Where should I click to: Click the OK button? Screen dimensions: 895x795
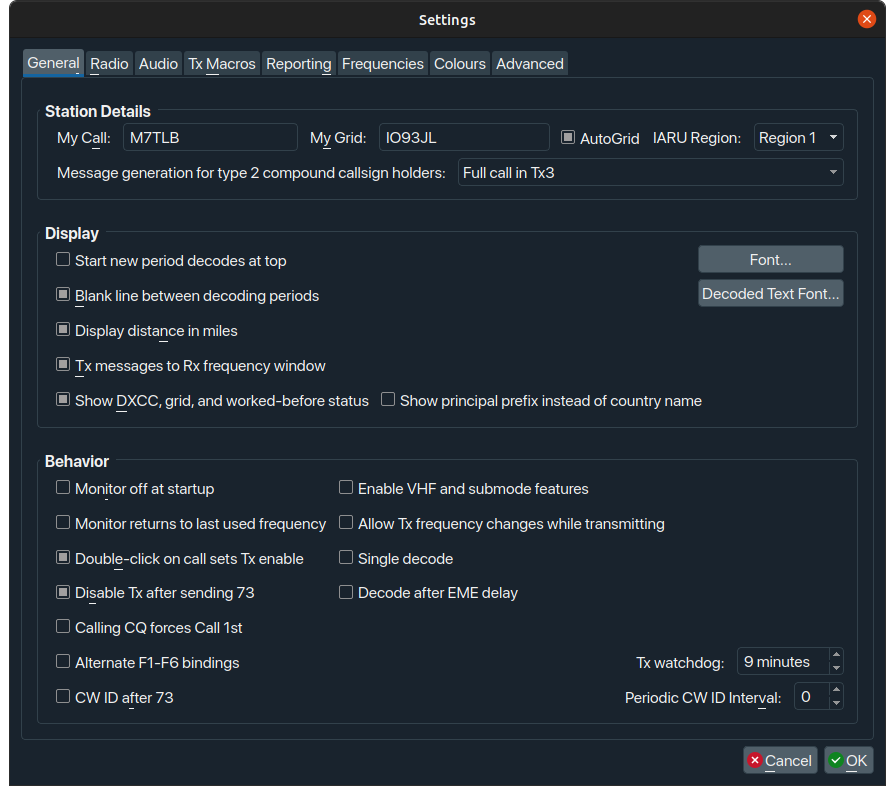click(x=848, y=761)
